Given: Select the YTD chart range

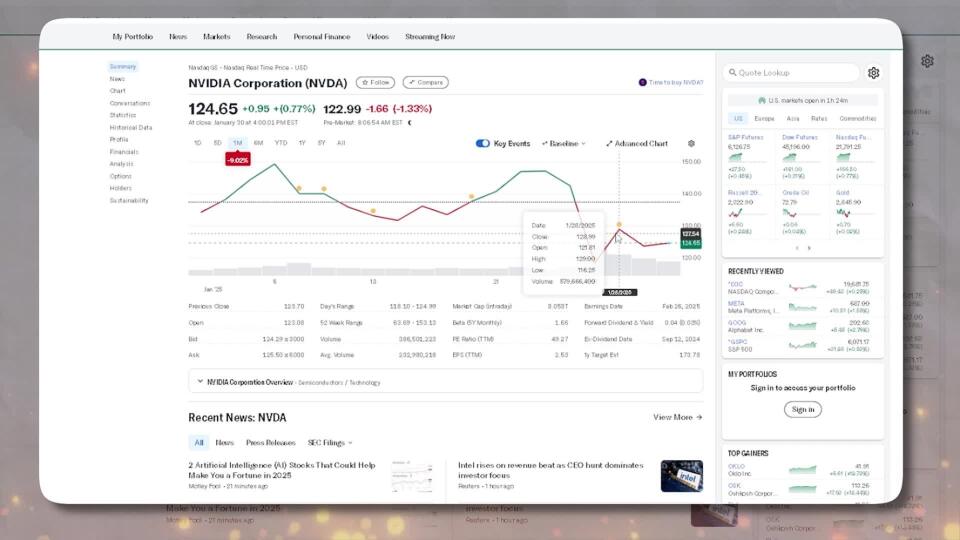Looking at the screenshot, I should [x=280, y=143].
